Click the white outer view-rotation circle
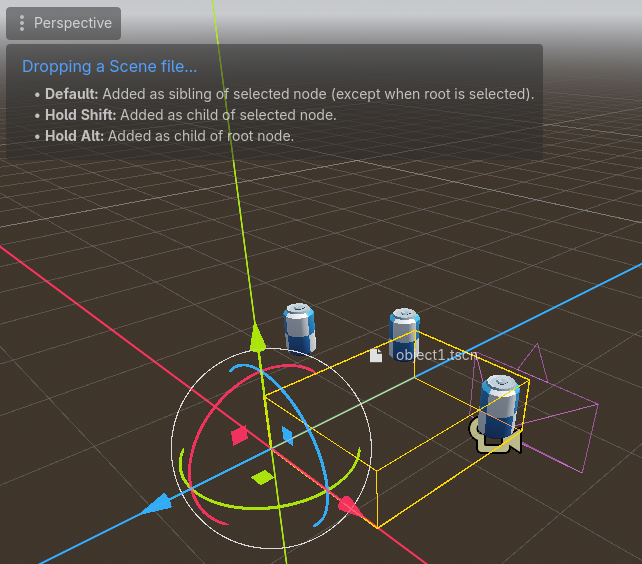The width and height of the screenshot is (642, 564). point(171,446)
